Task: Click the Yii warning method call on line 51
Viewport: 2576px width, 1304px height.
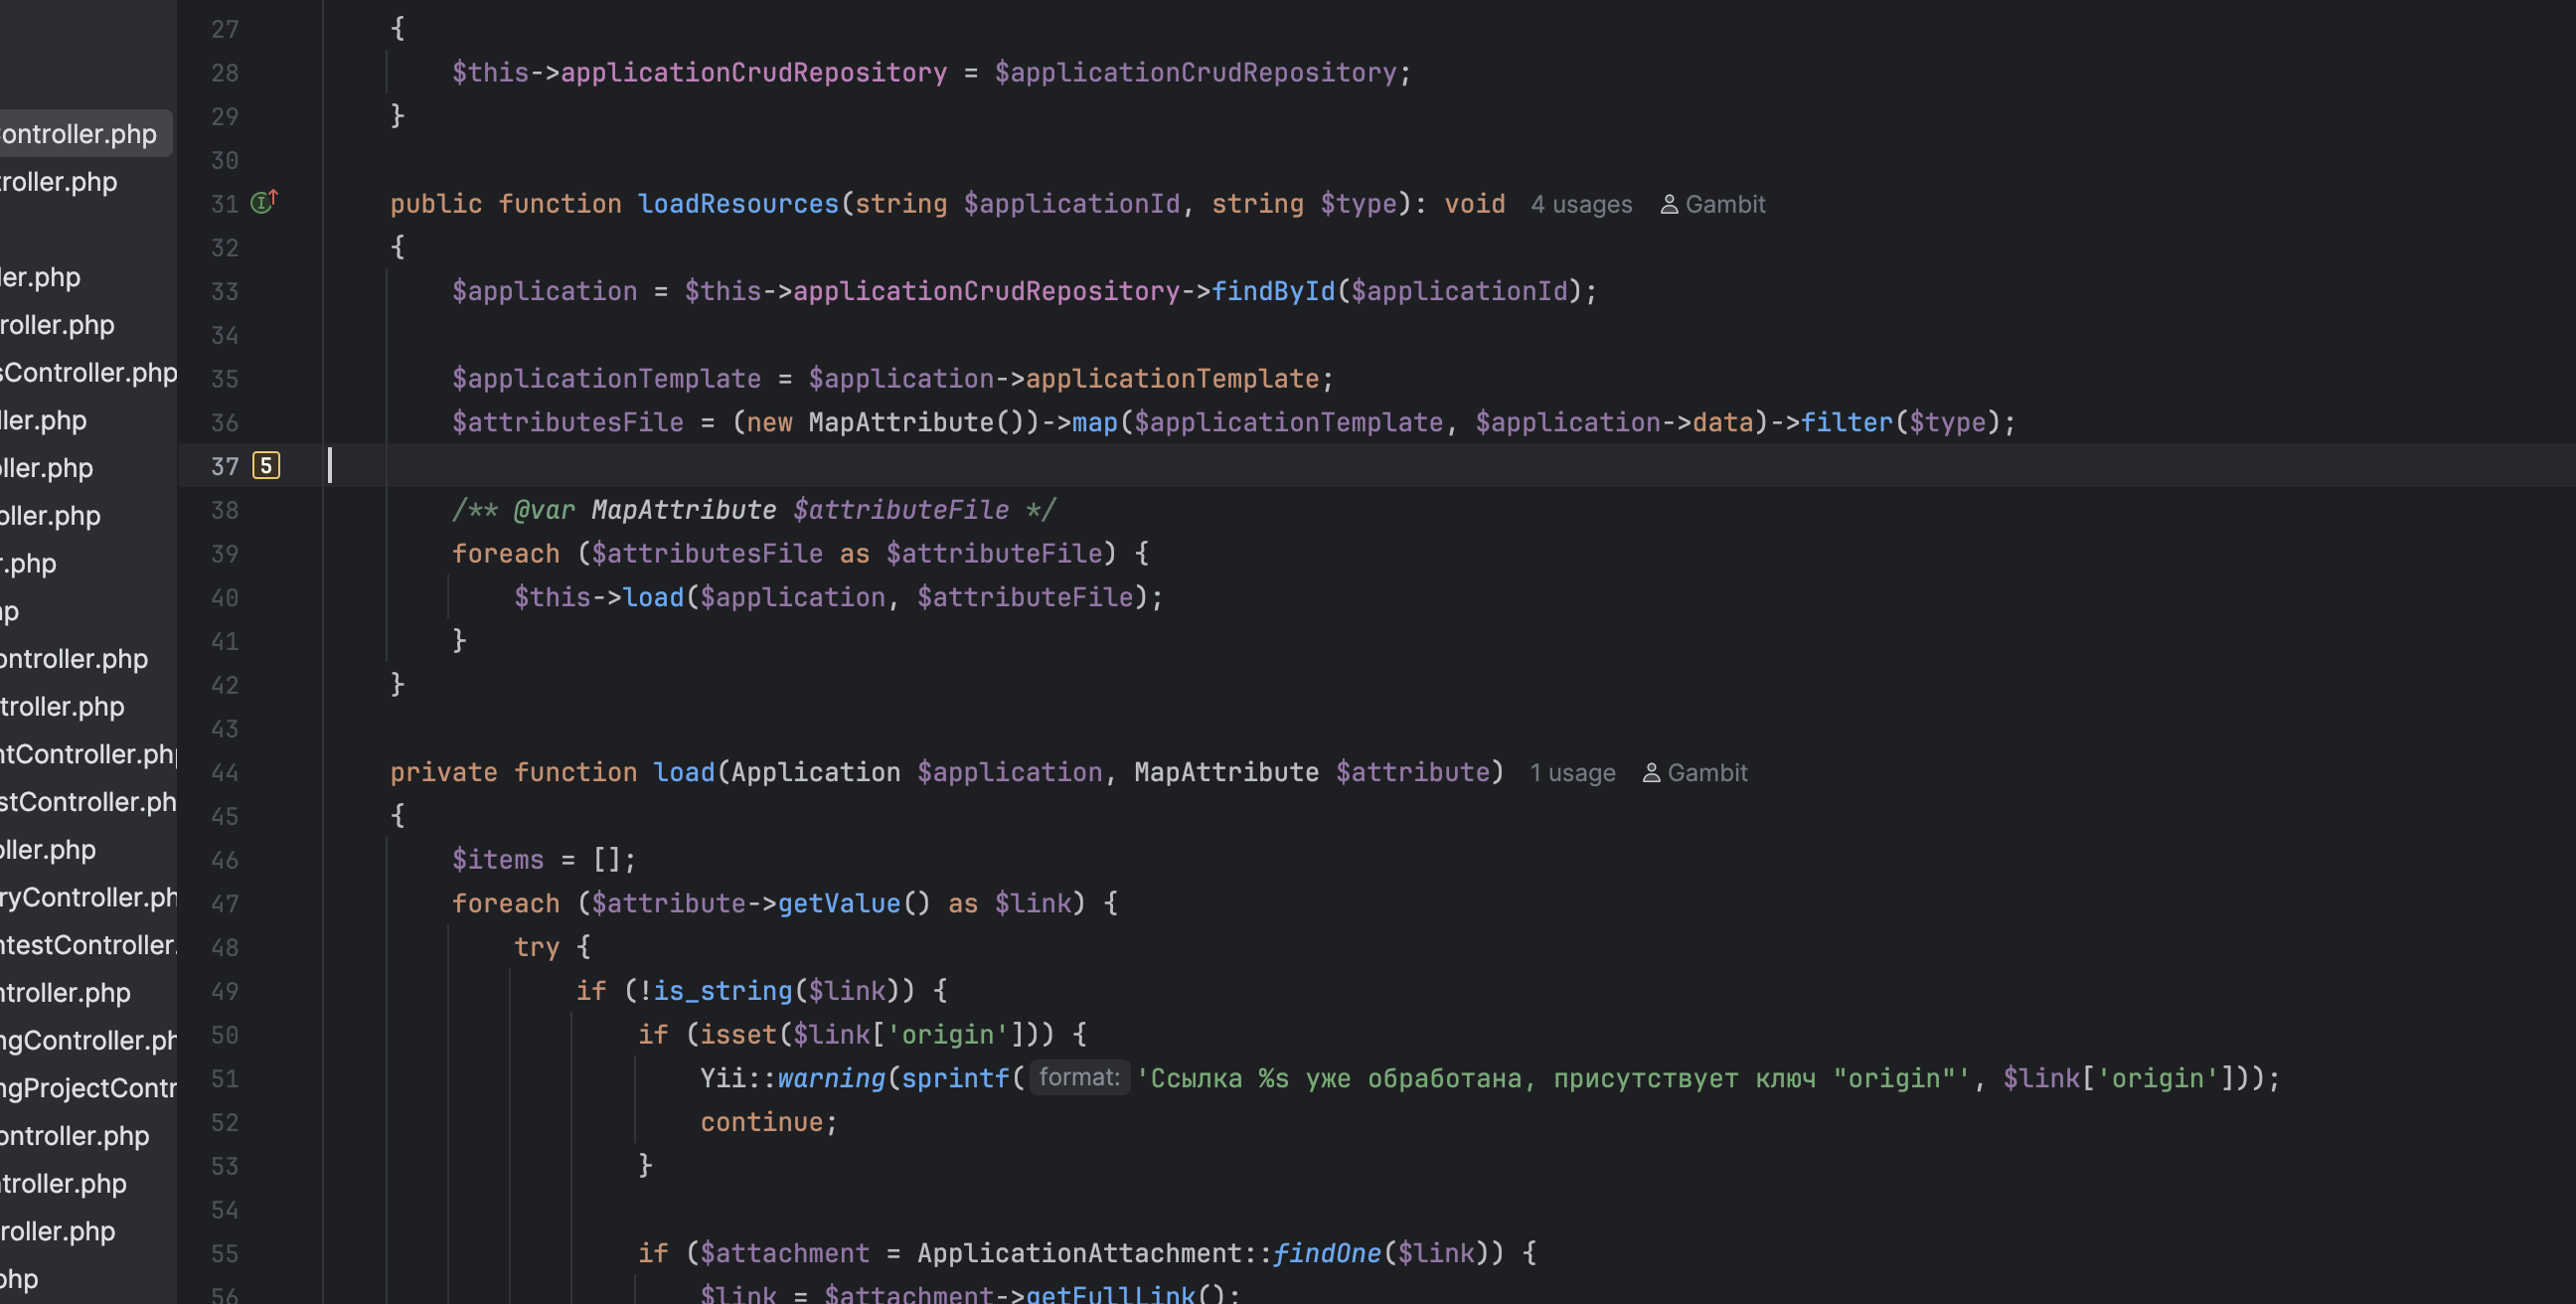Action: [831, 1078]
